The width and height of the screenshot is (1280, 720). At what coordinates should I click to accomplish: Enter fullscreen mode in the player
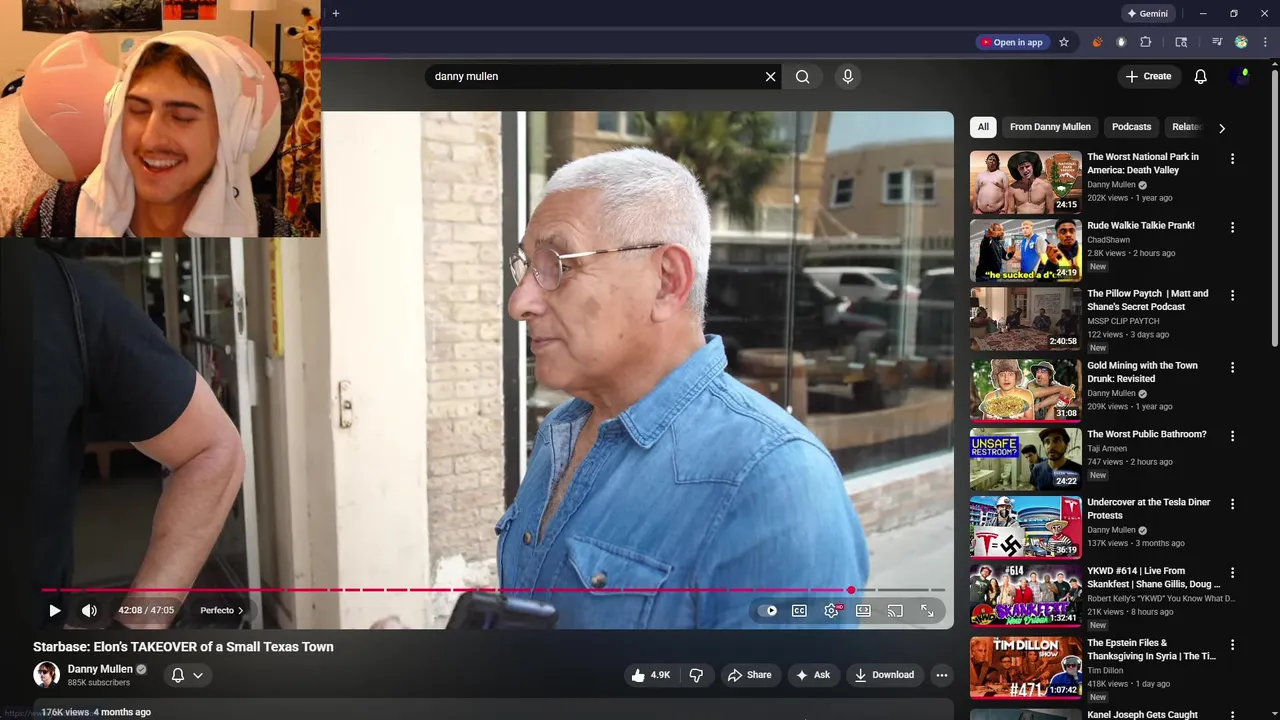[x=927, y=610]
